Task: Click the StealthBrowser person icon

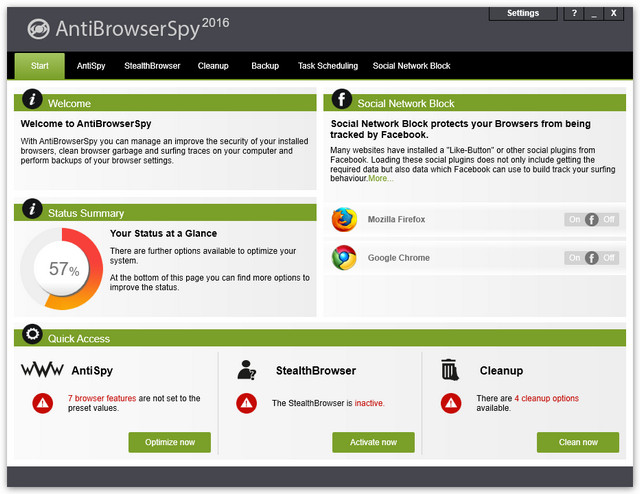Action: 247,370
